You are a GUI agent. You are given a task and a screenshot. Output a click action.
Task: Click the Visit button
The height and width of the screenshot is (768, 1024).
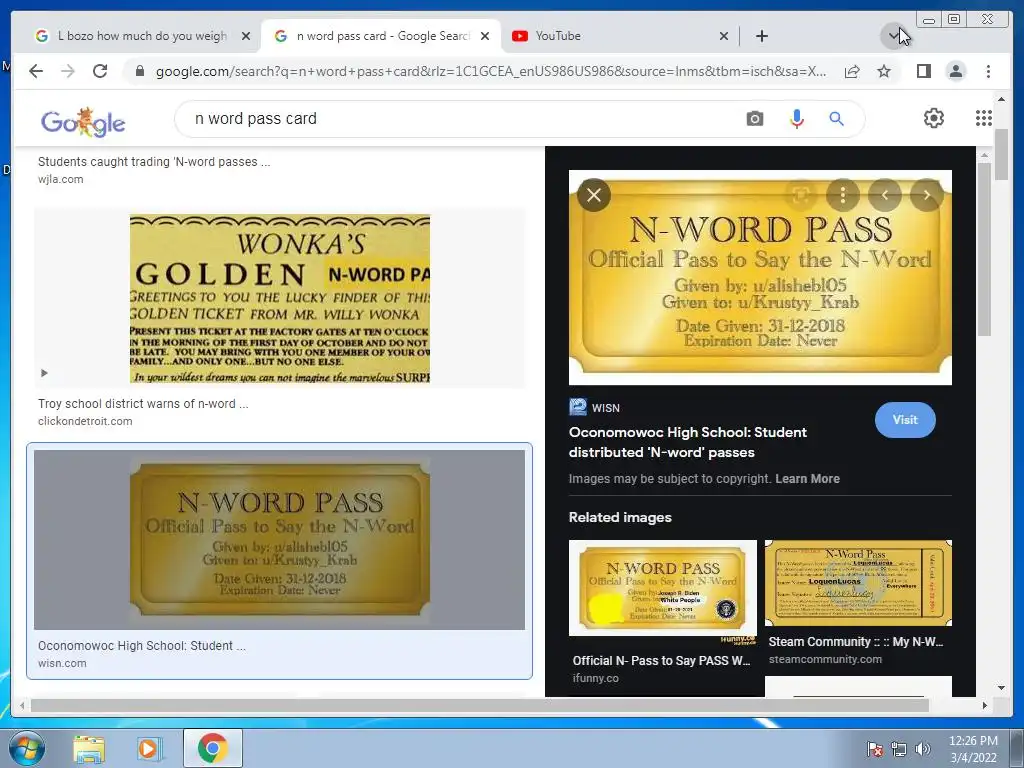[904, 420]
